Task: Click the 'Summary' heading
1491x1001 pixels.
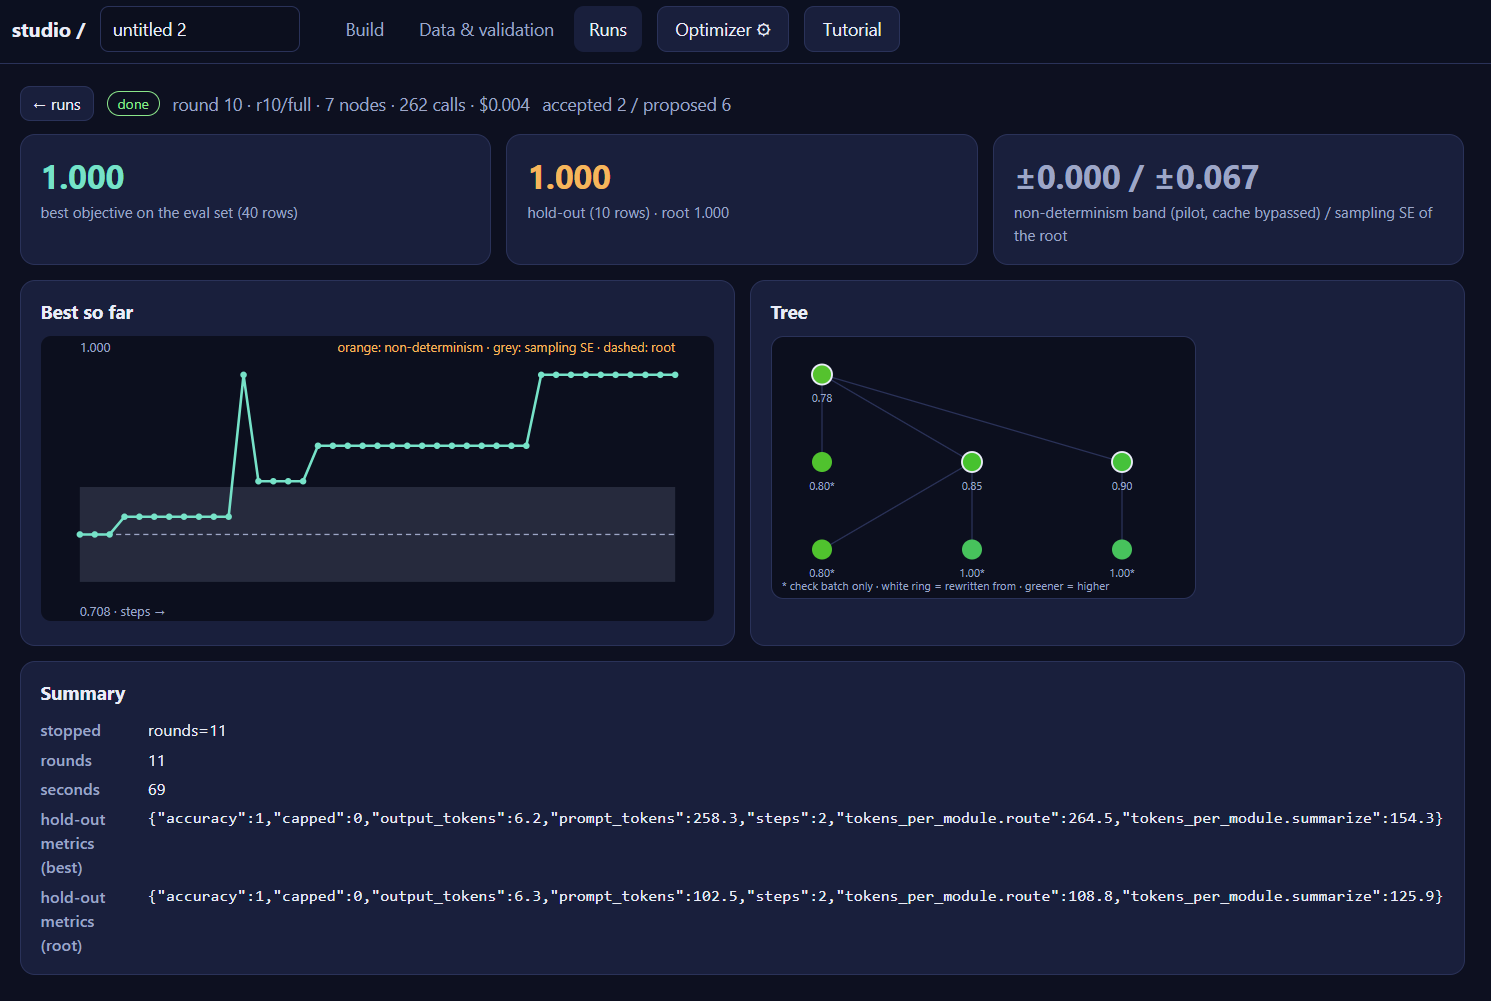Action: 83,694
